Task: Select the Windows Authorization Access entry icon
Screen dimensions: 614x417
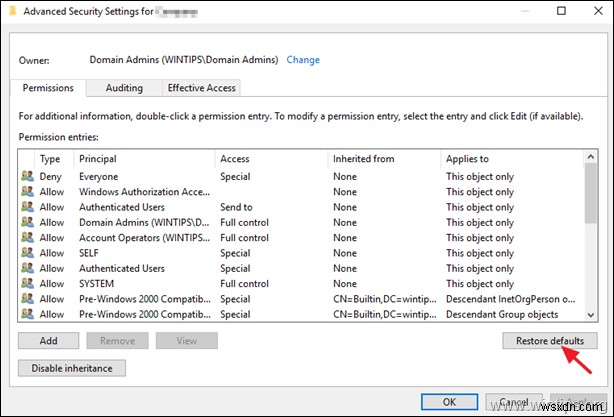Action: point(27,192)
